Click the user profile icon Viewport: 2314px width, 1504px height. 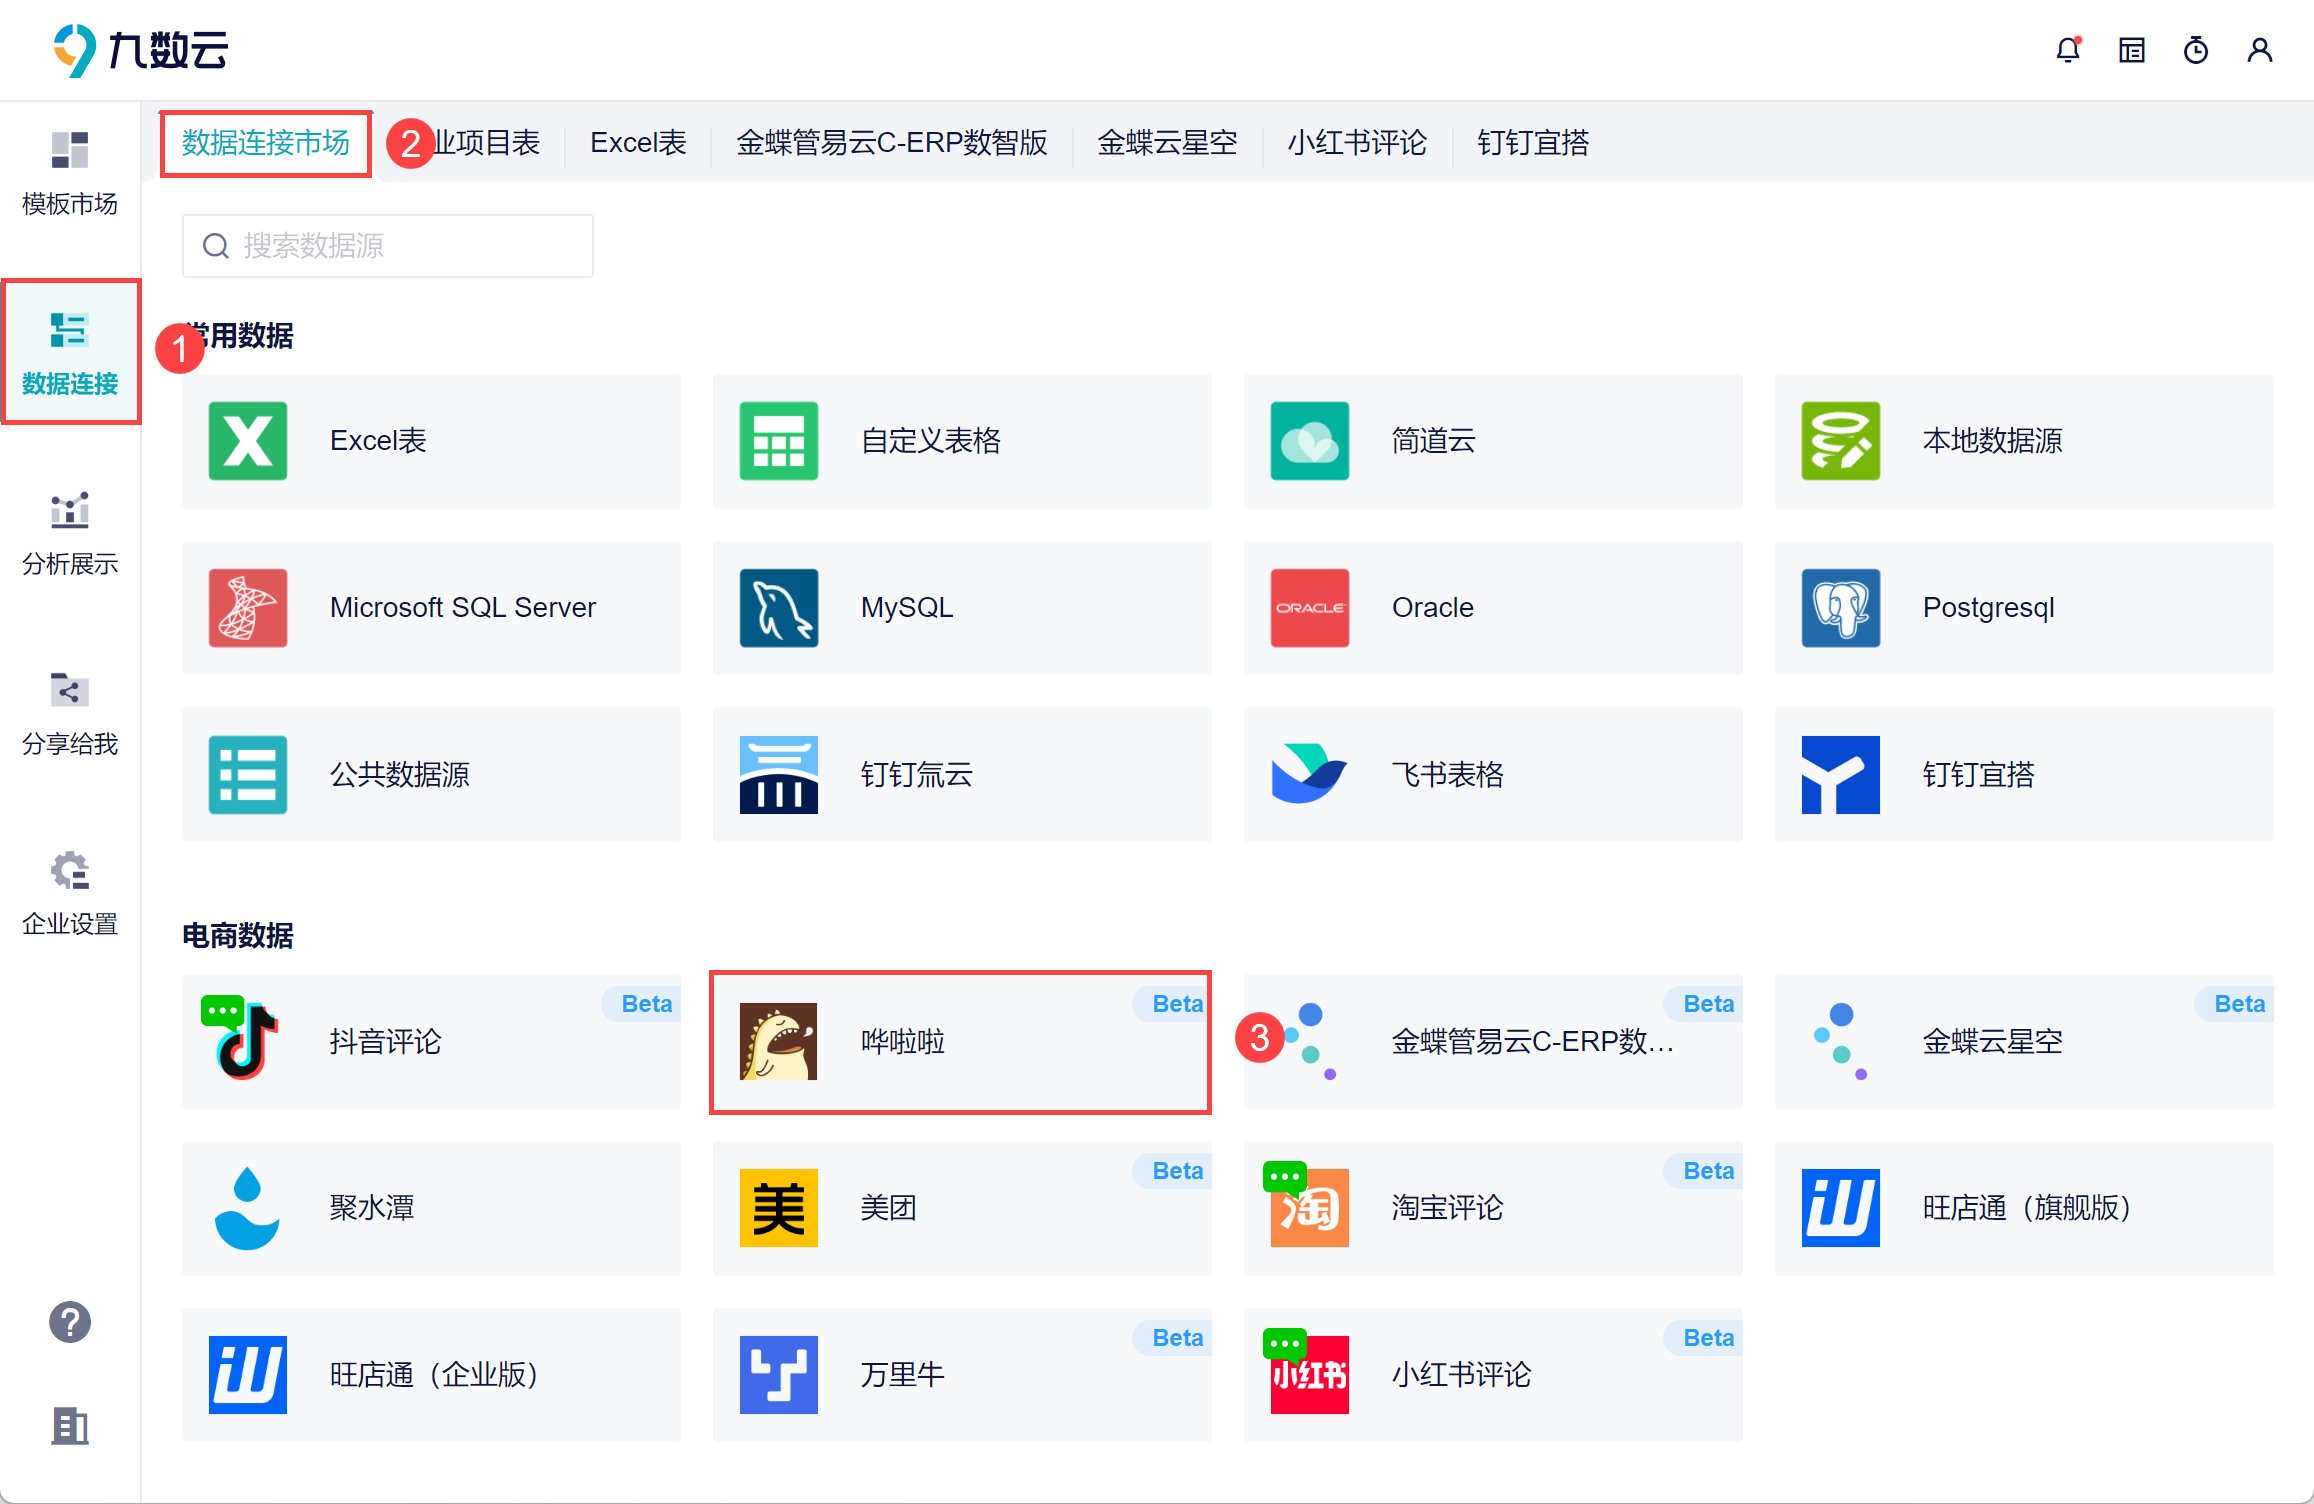(x=2259, y=50)
